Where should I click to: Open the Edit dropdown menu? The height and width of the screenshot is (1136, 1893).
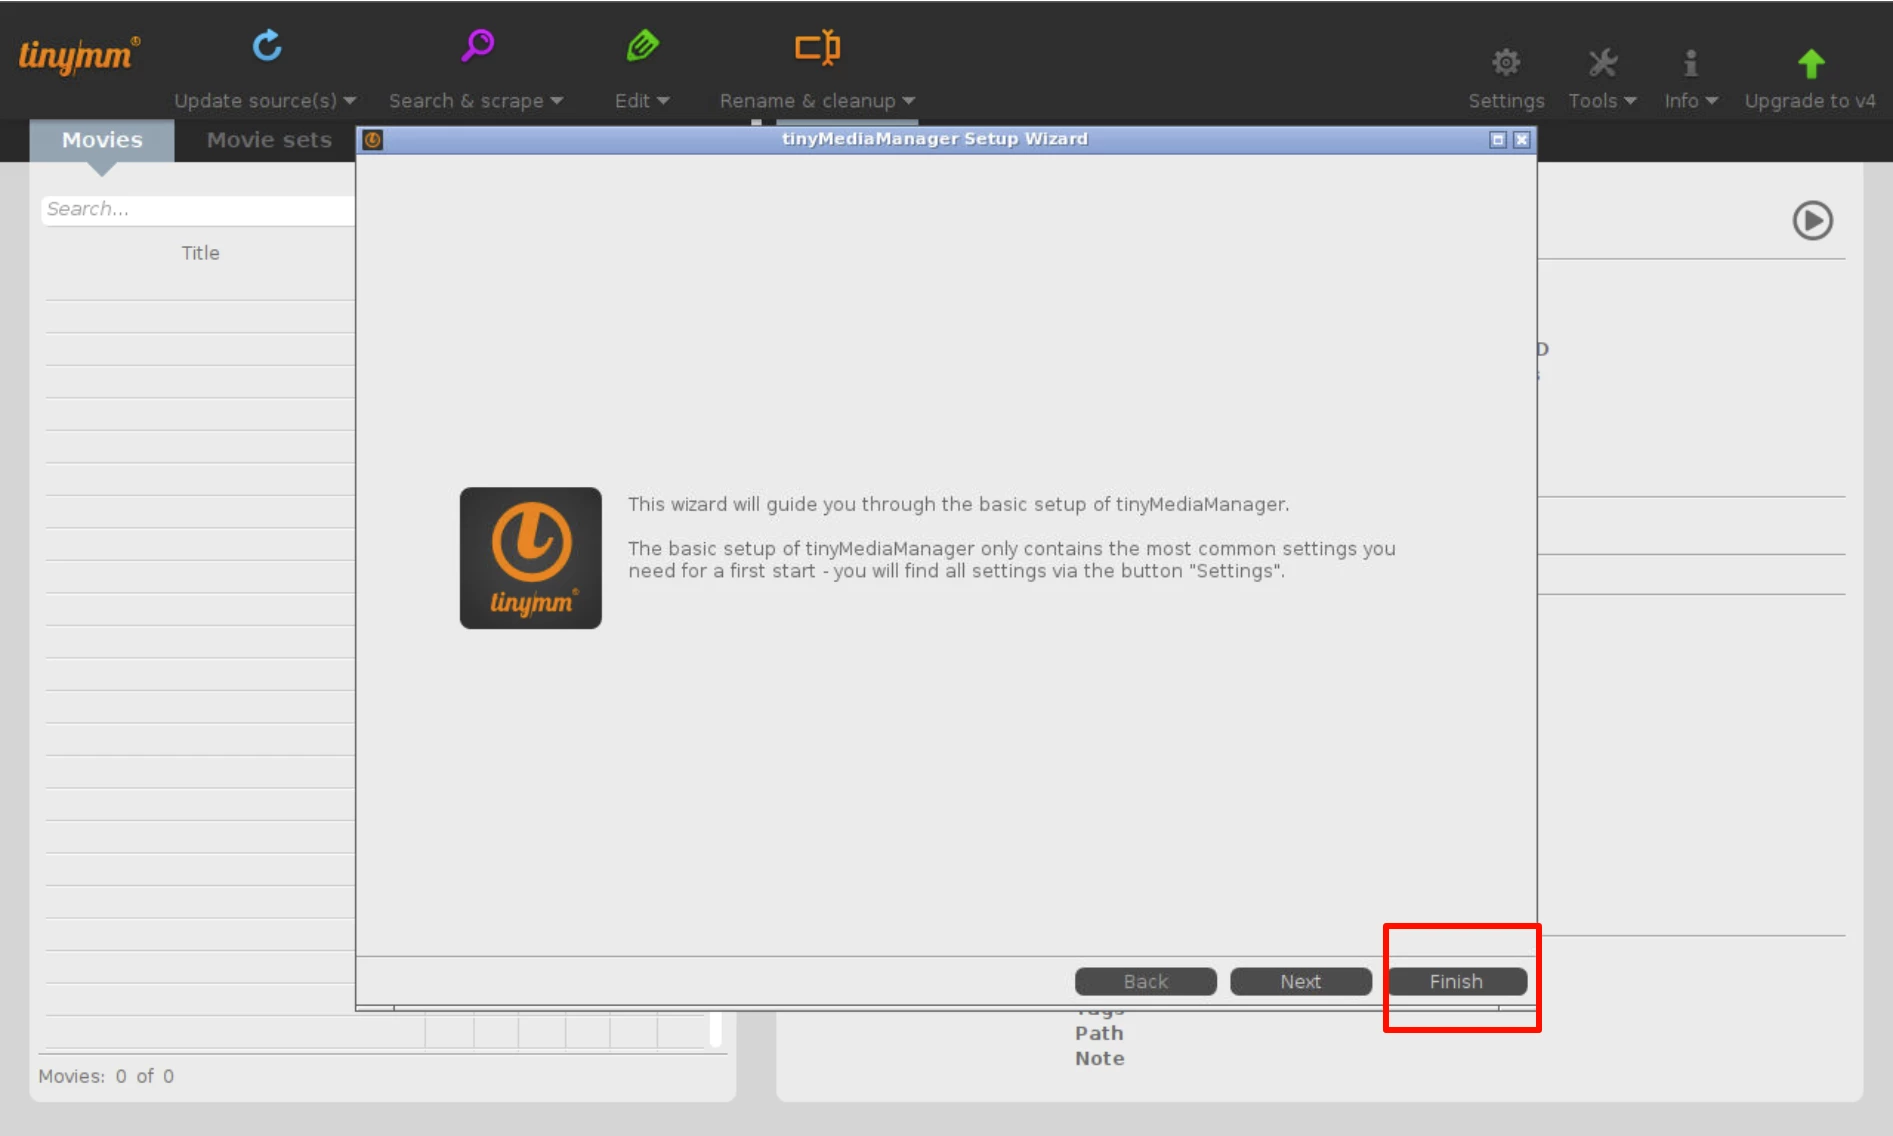point(642,101)
